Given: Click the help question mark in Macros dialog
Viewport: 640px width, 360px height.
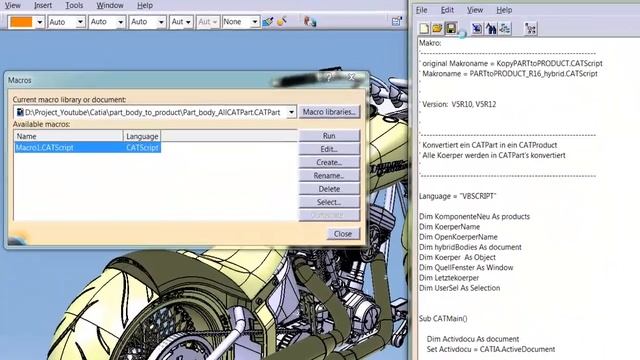Looking at the screenshot, I should 329,78.
